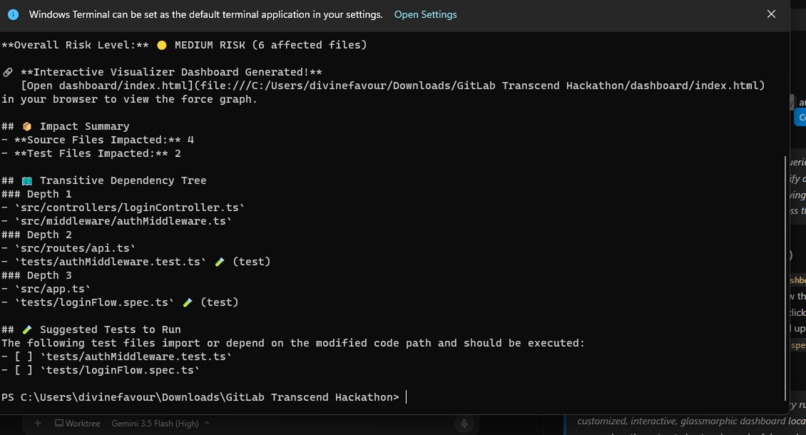Click tests/loginFlow.spec.ts in the suggested tests checklist
This screenshot has width=806, height=435.
pos(120,370)
